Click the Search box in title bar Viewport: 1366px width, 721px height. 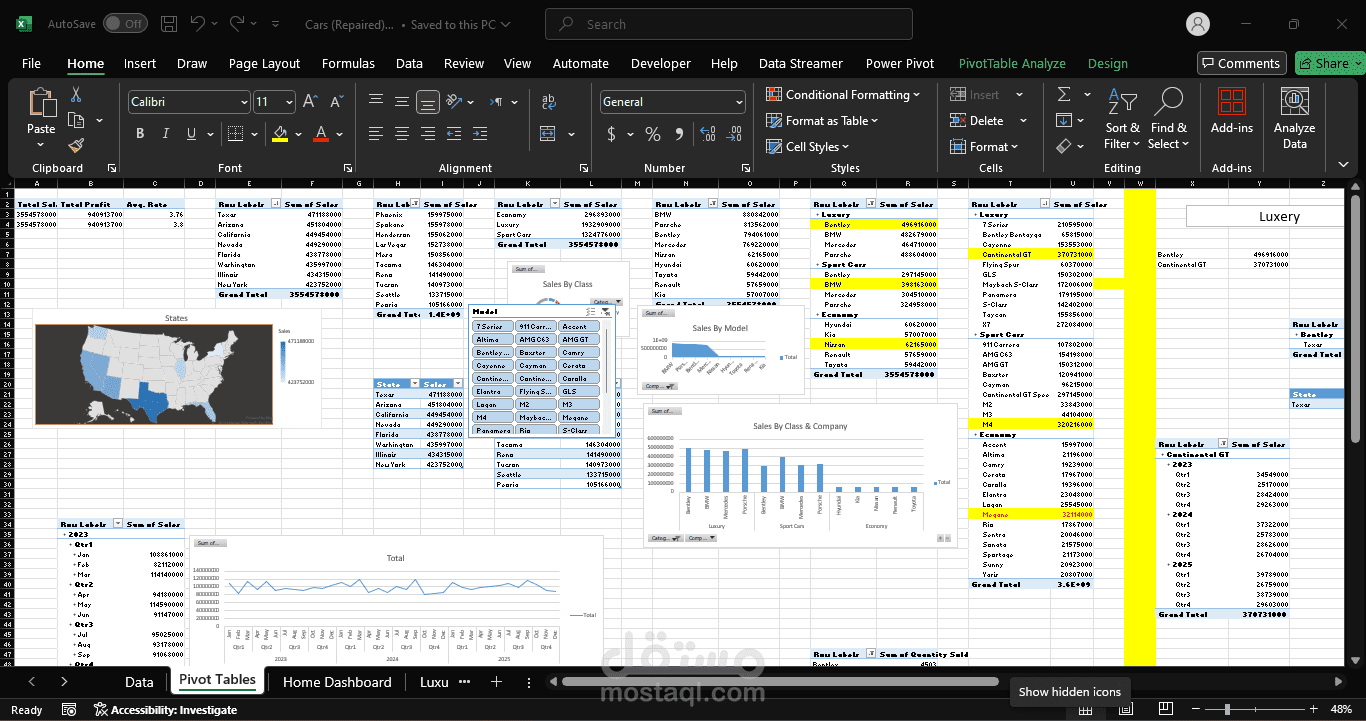[x=728, y=24]
